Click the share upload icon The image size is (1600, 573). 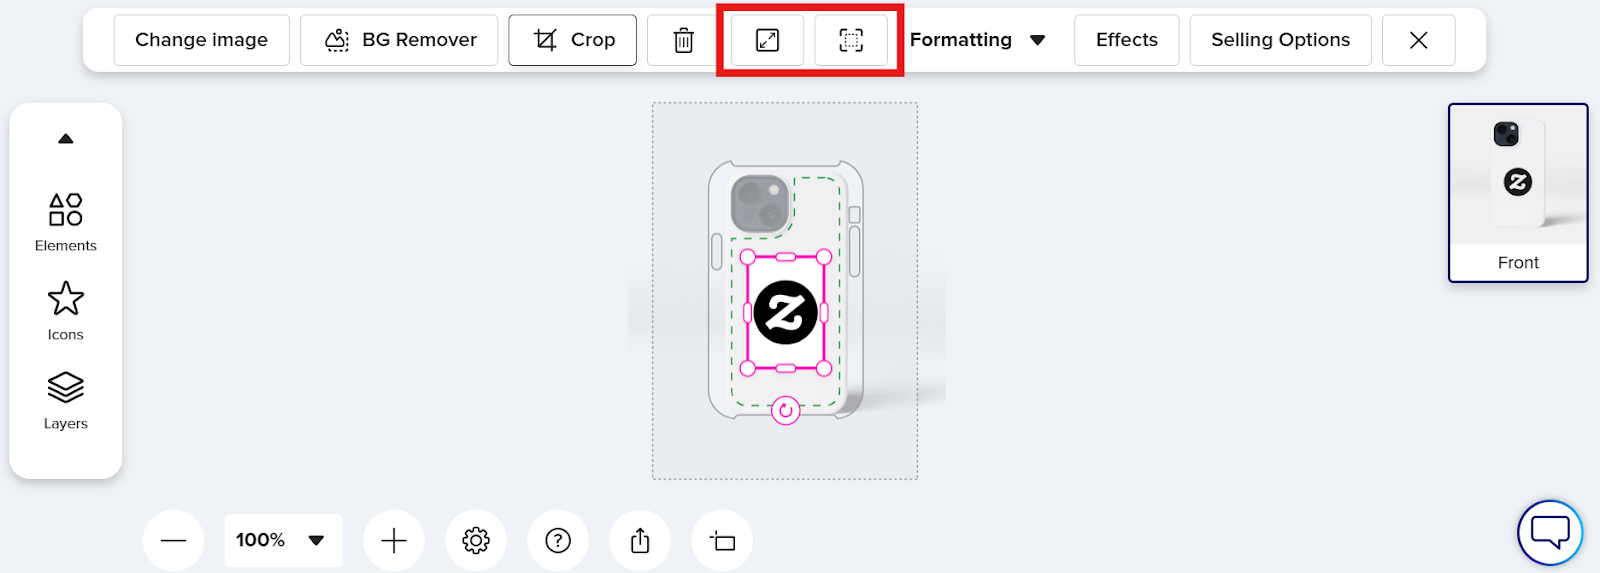point(640,541)
